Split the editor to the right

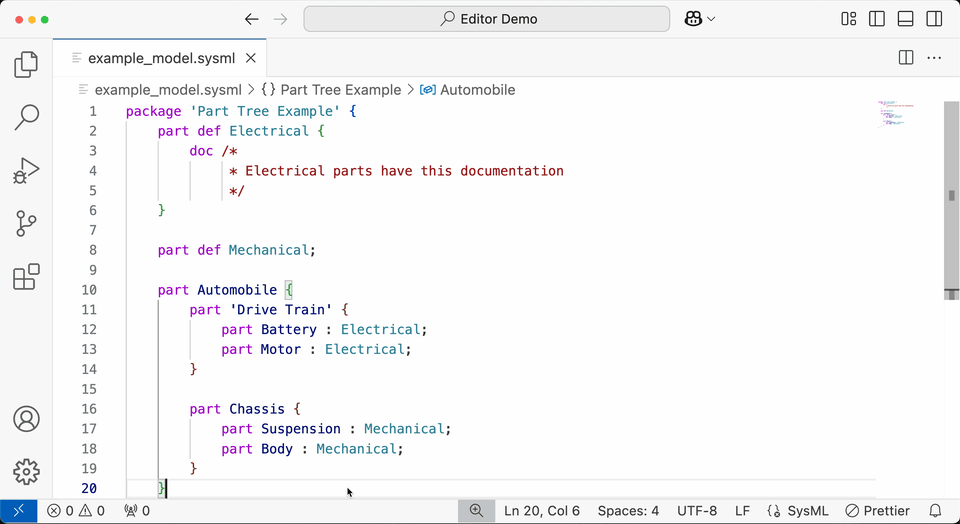pos(905,58)
